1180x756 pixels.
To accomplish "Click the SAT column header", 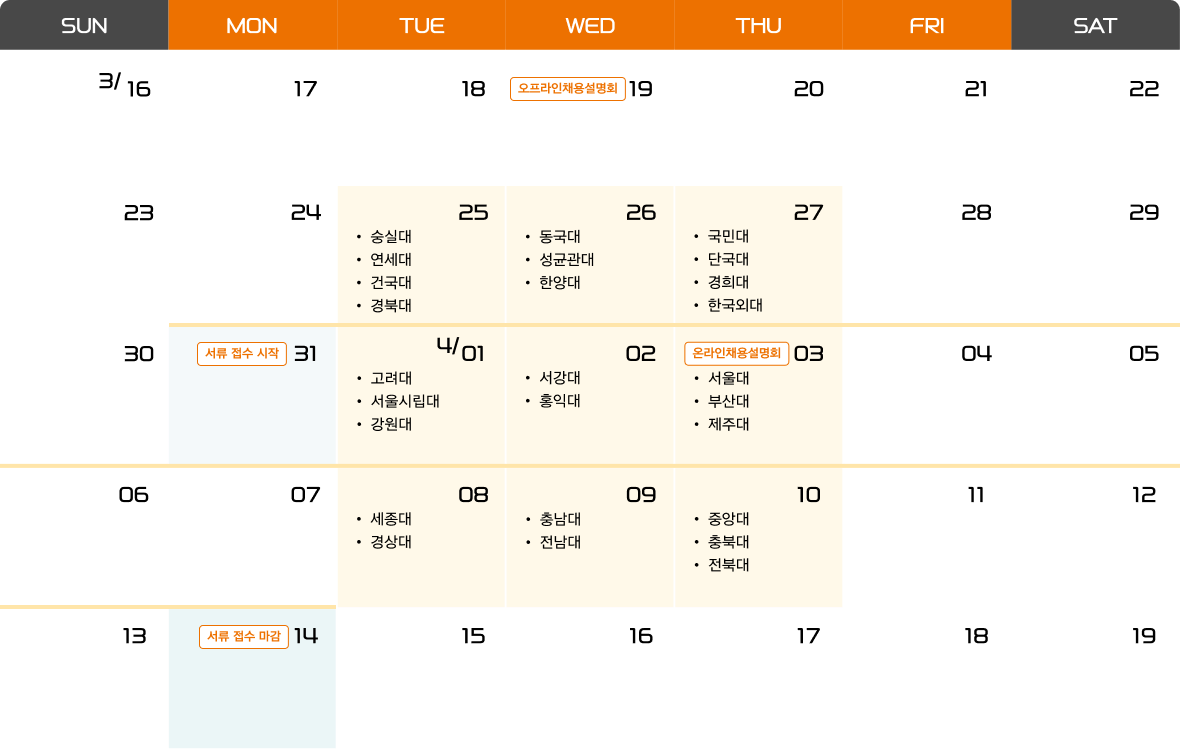I will tap(1095, 26).
